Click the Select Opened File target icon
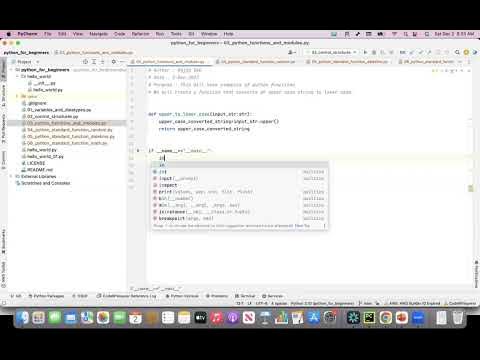The height and width of the screenshot is (360, 480). pos(85,62)
